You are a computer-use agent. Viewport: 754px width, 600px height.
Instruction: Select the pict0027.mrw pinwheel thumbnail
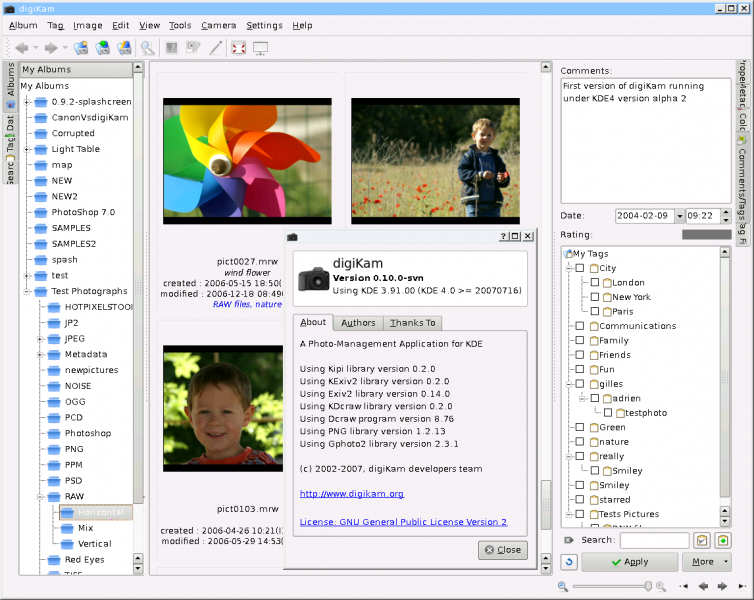247,161
